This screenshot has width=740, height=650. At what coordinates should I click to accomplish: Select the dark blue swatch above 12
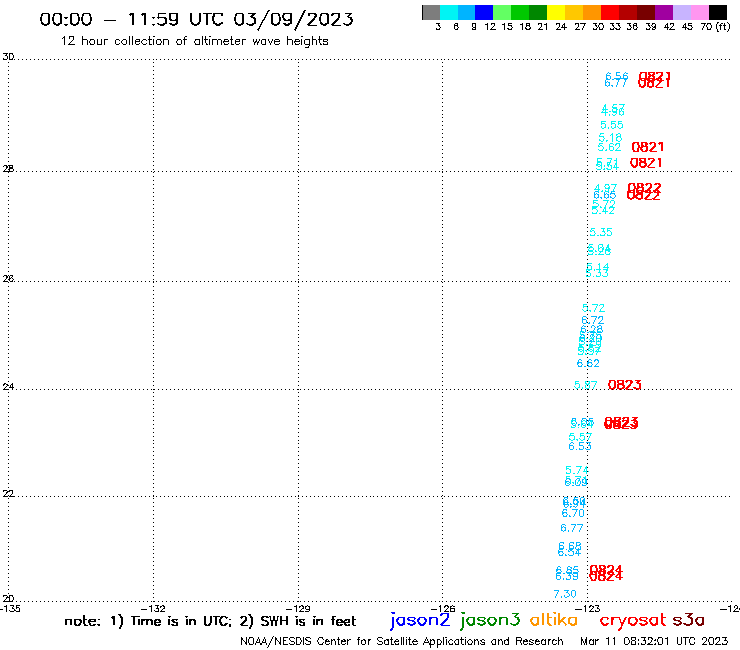coord(484,12)
